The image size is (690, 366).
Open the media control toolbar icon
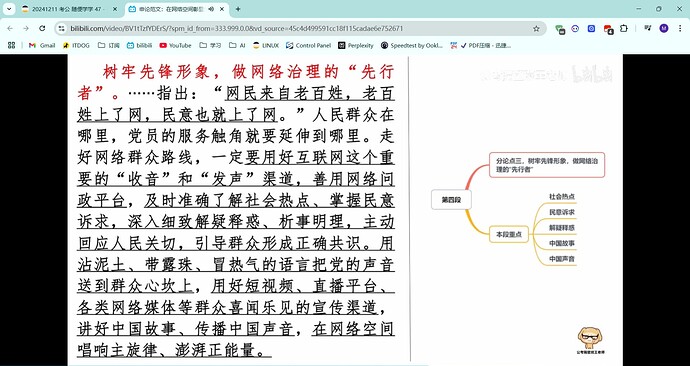click(647, 29)
